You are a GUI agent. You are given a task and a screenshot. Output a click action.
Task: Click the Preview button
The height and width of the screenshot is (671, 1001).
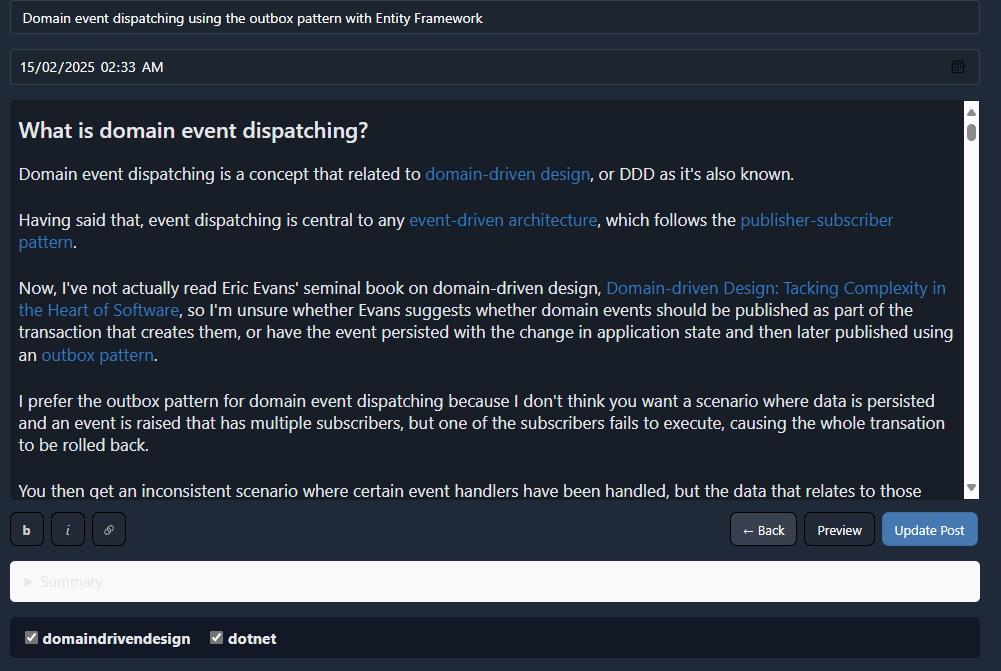pyautogui.click(x=839, y=530)
